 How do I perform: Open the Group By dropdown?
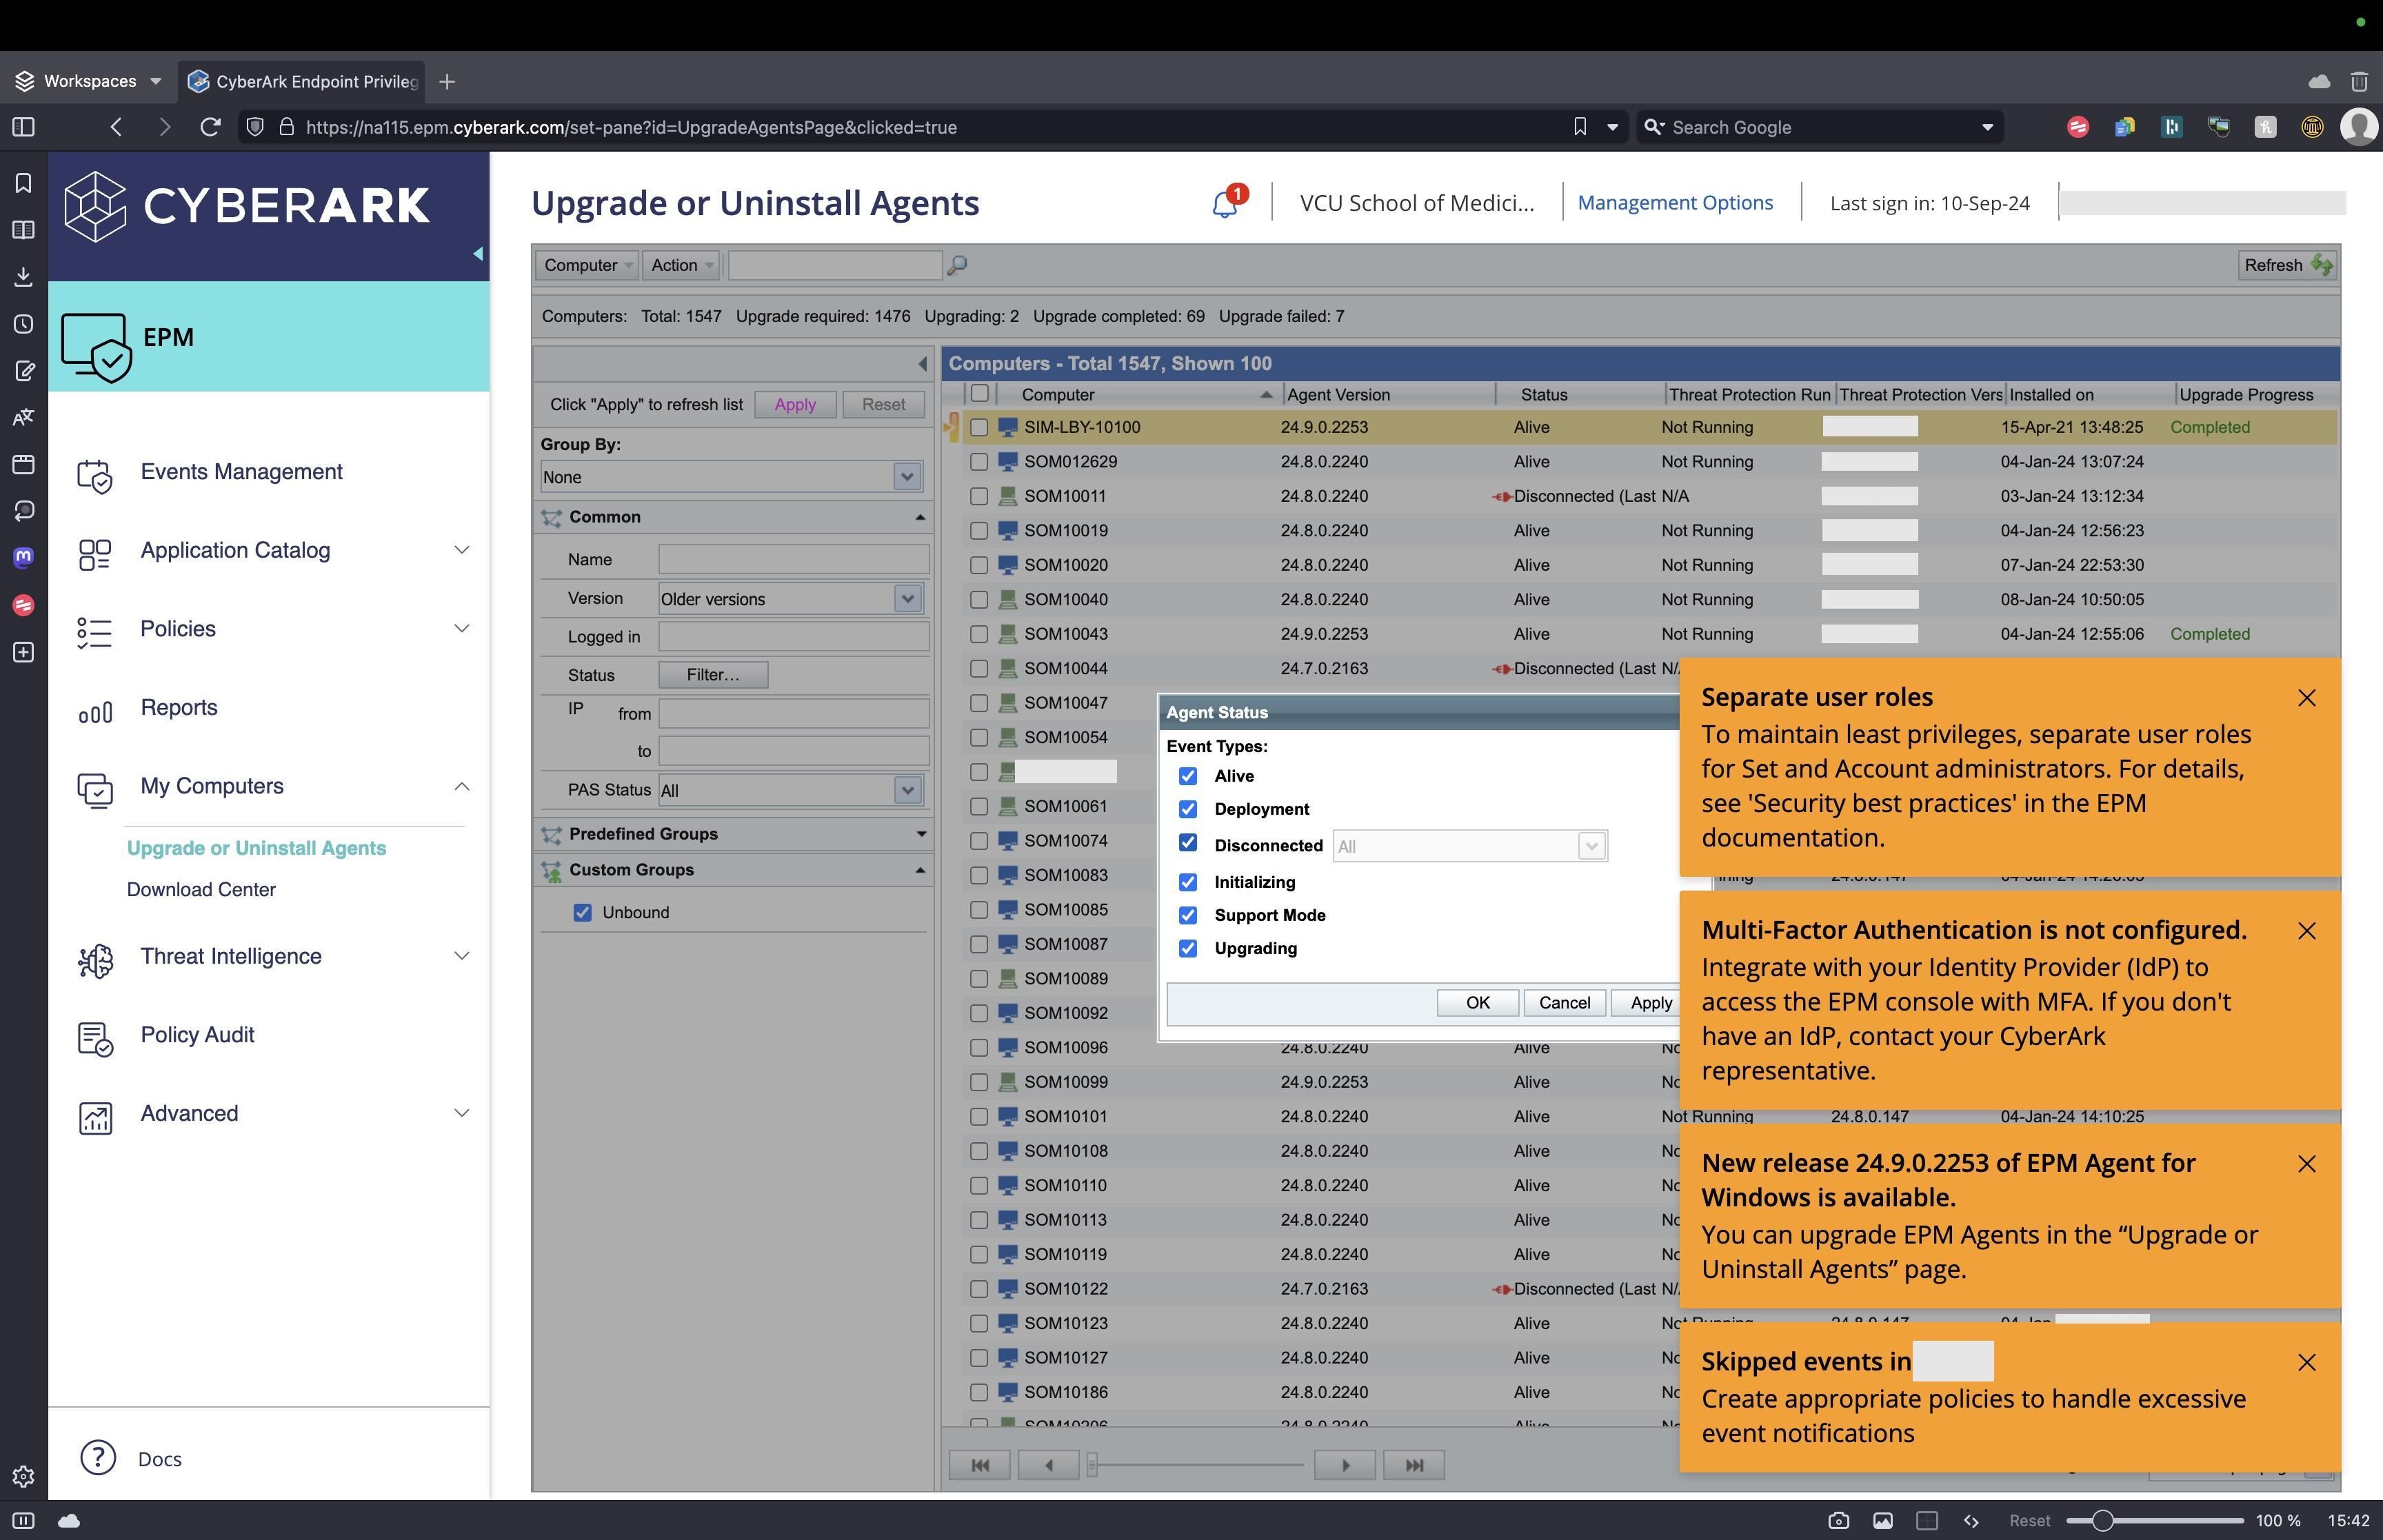906,477
